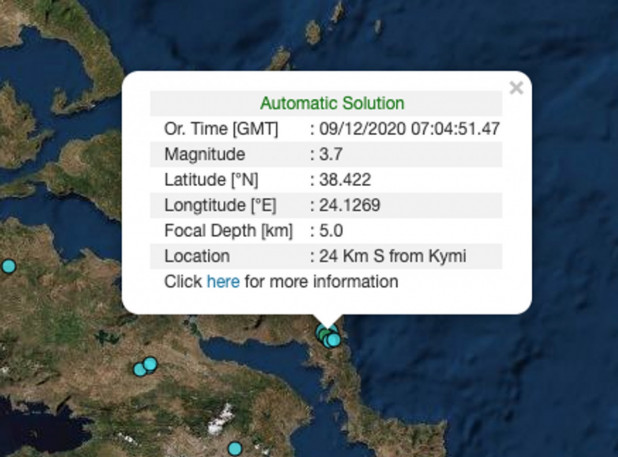This screenshot has height=457, width=618.
Task: Click the 'Or. Time [GMT]' label
Action: coord(221,129)
